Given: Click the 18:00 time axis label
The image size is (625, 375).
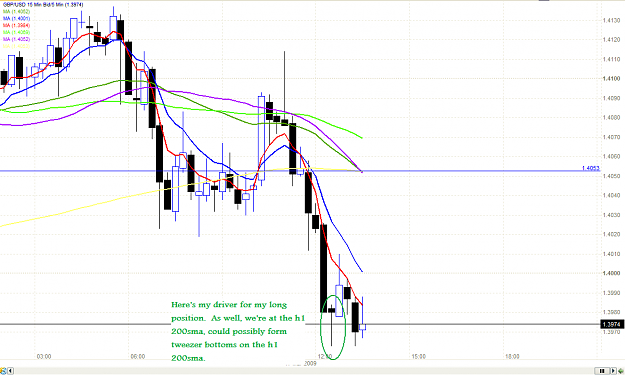Looking at the screenshot, I should pos(512,356).
